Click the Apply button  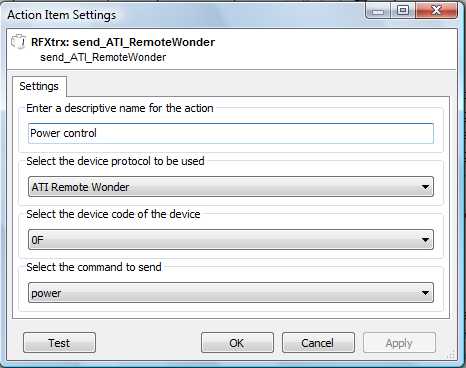pyautogui.click(x=399, y=343)
